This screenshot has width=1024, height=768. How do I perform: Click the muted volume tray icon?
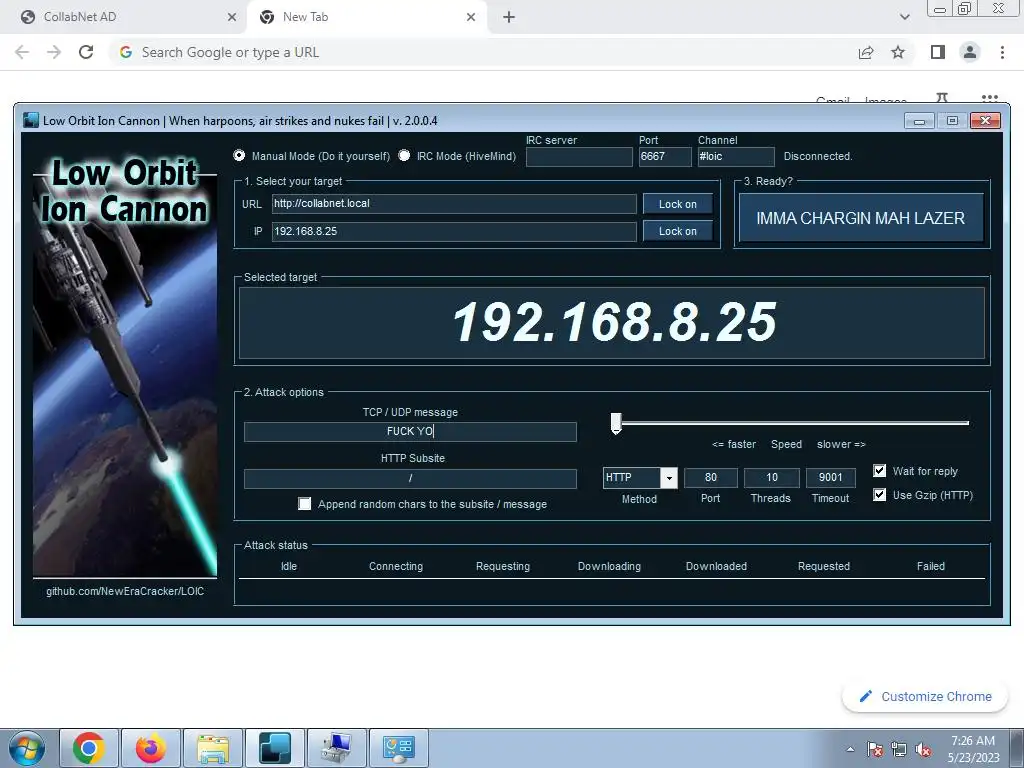click(x=923, y=750)
